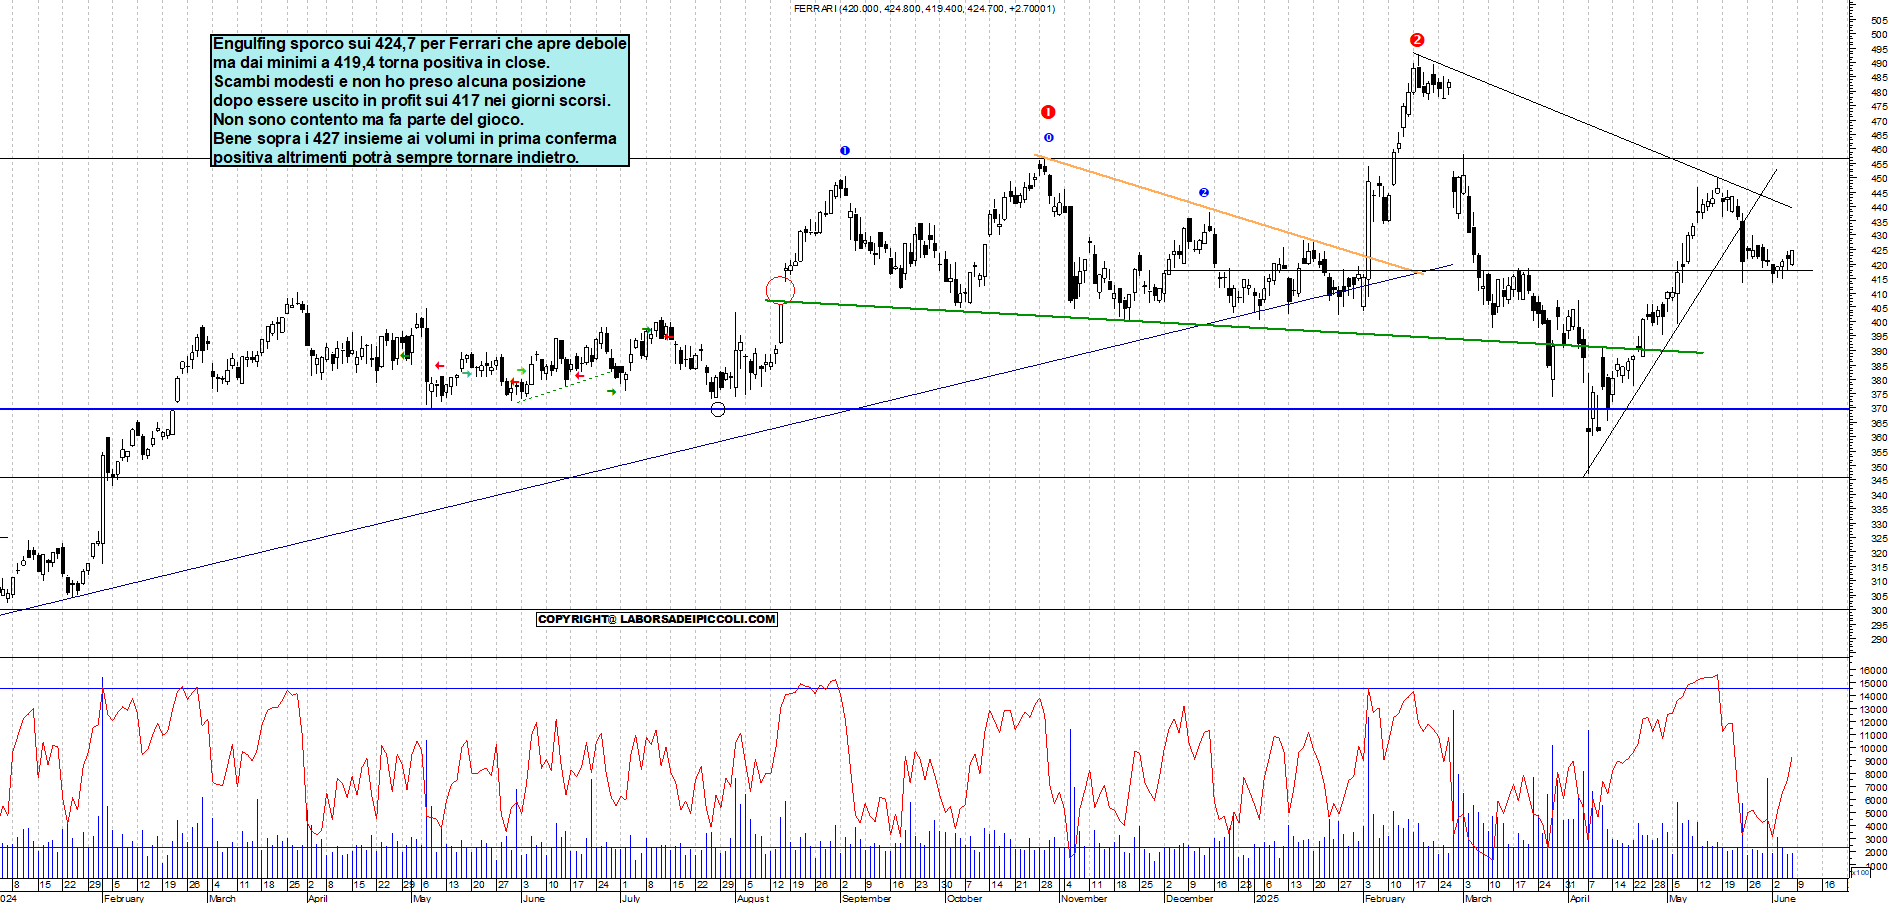
Task: Click the blue marker 0 below red 1
Action: point(1048,138)
